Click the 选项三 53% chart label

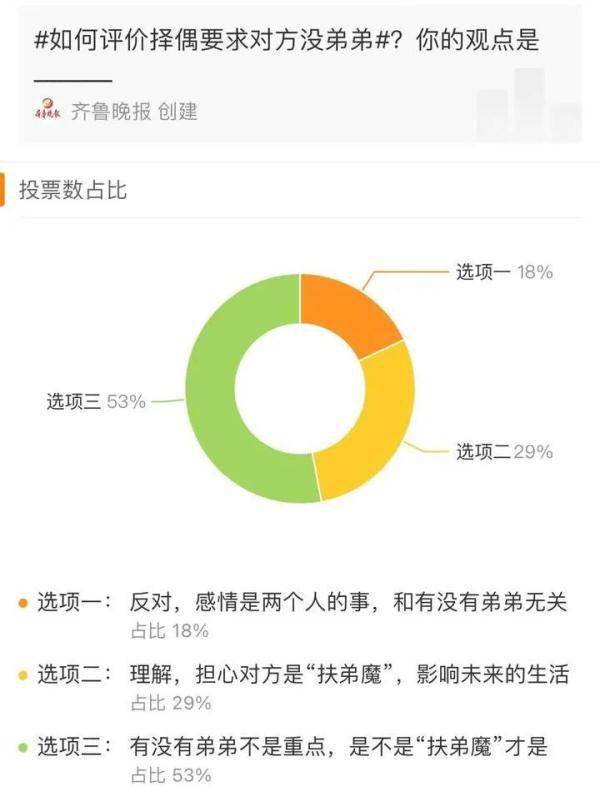[x=96, y=402]
